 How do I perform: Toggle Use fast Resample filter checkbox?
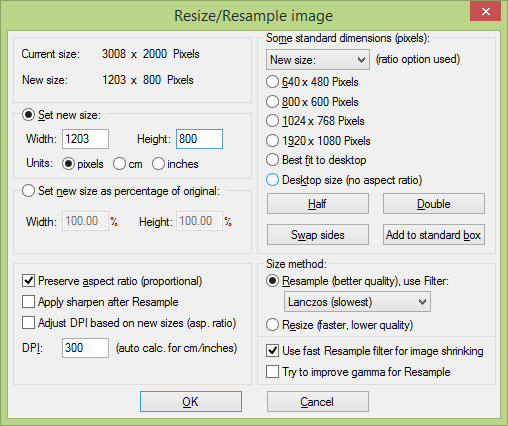click(272, 351)
